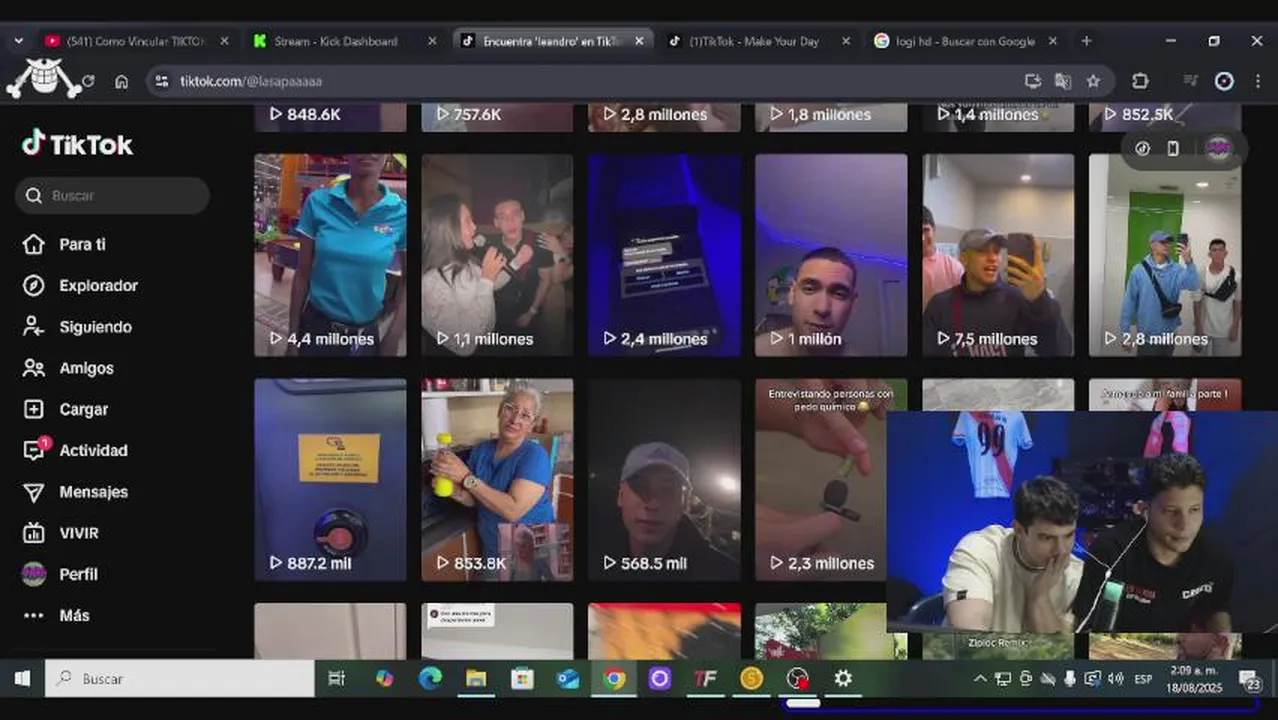Open File Explorer from taskbar
Screen dimensions: 1278x720
[x=476, y=679]
